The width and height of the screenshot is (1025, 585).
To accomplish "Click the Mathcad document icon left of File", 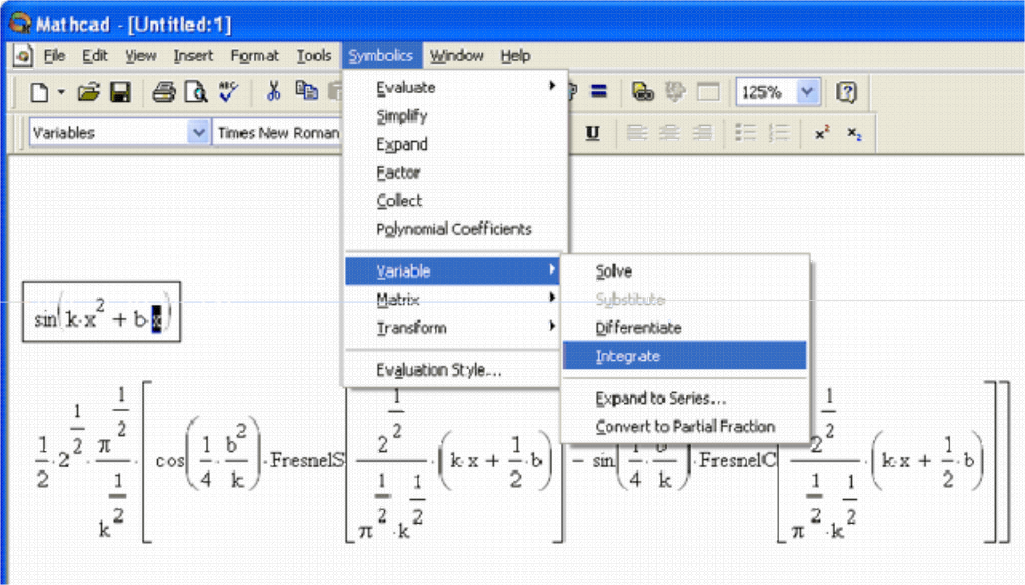I will click(x=23, y=56).
